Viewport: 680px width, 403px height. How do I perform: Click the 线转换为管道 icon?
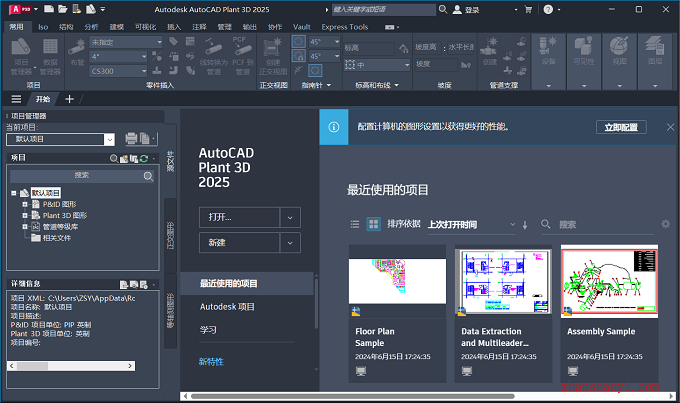213,56
